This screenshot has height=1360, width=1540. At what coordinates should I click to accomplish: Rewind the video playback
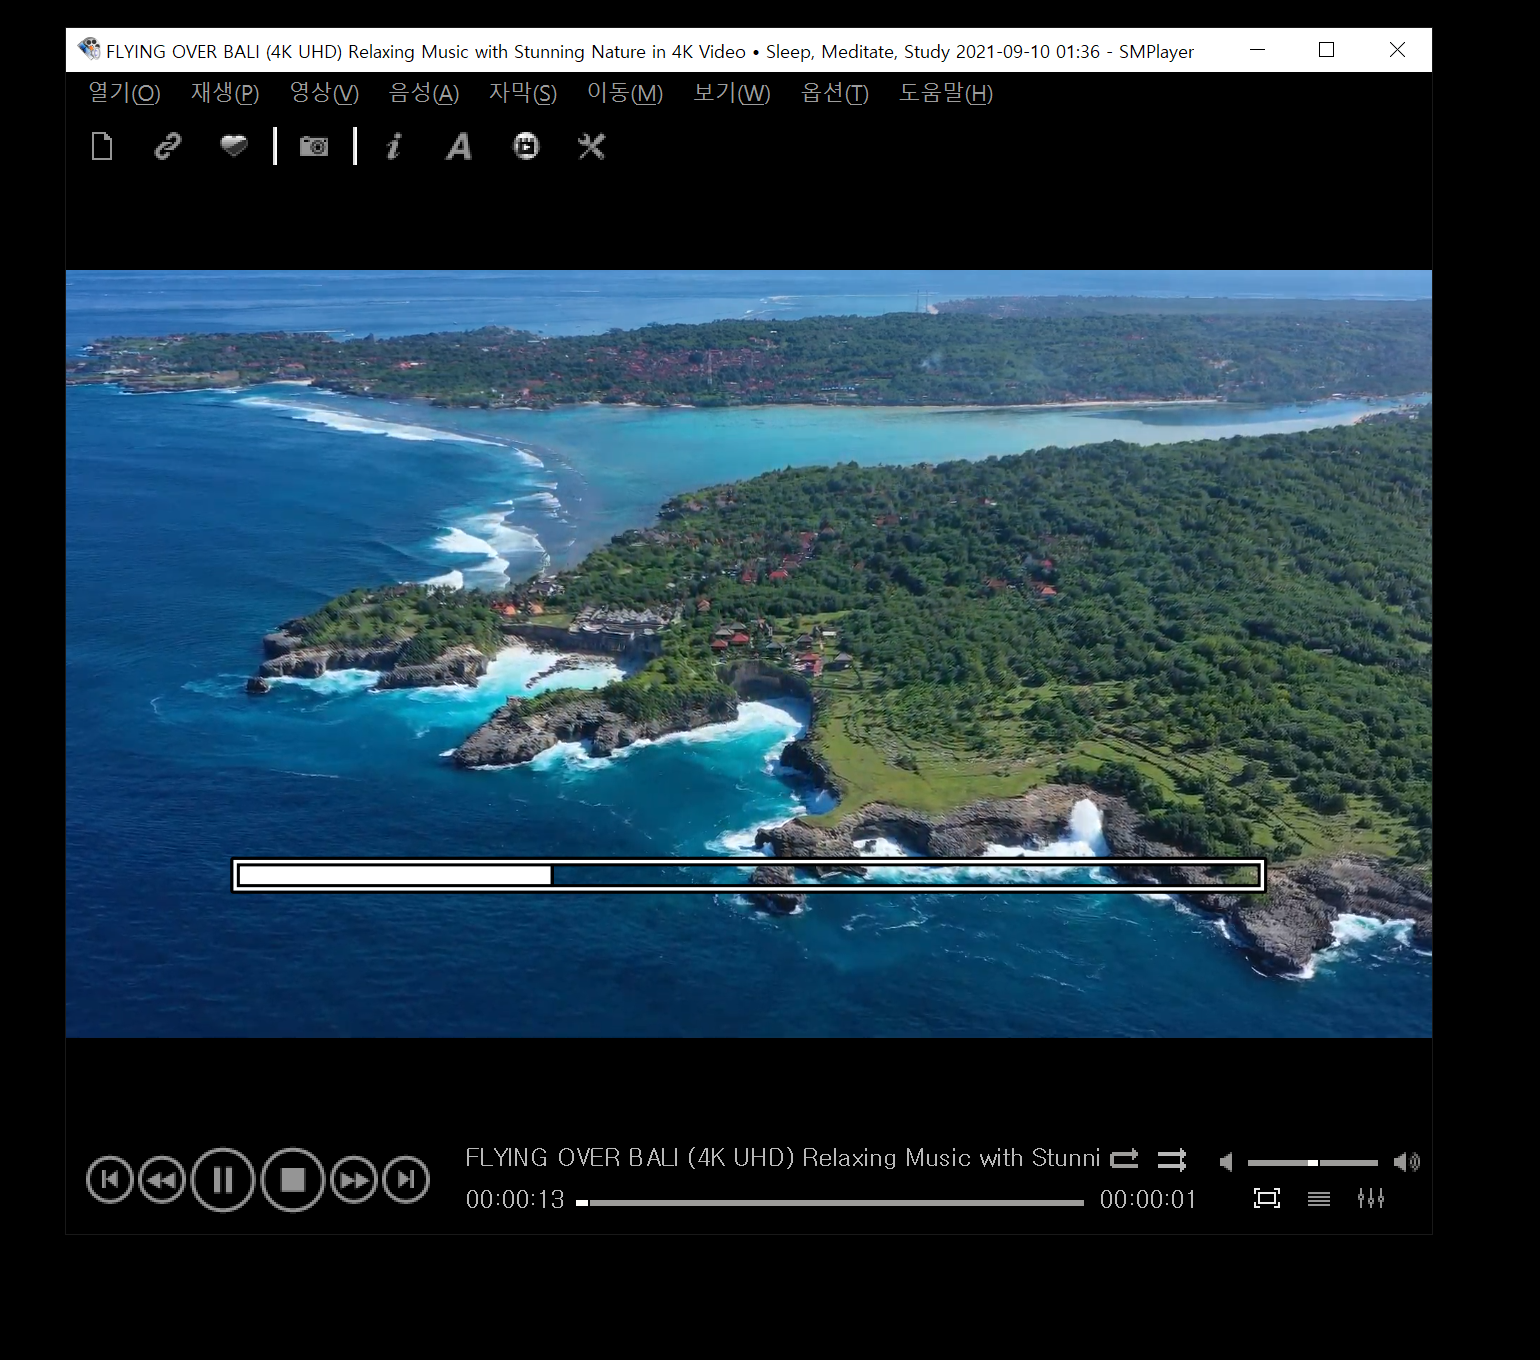point(162,1180)
